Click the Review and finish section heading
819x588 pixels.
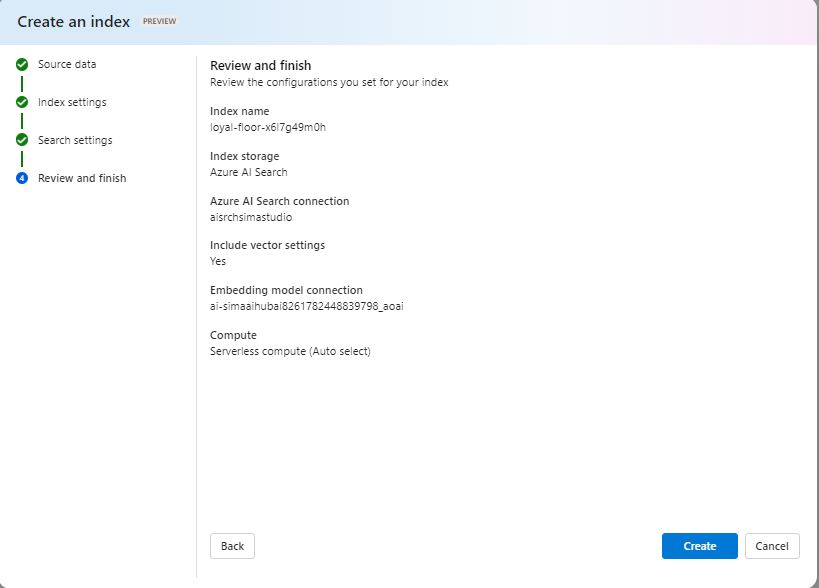tap(260, 66)
